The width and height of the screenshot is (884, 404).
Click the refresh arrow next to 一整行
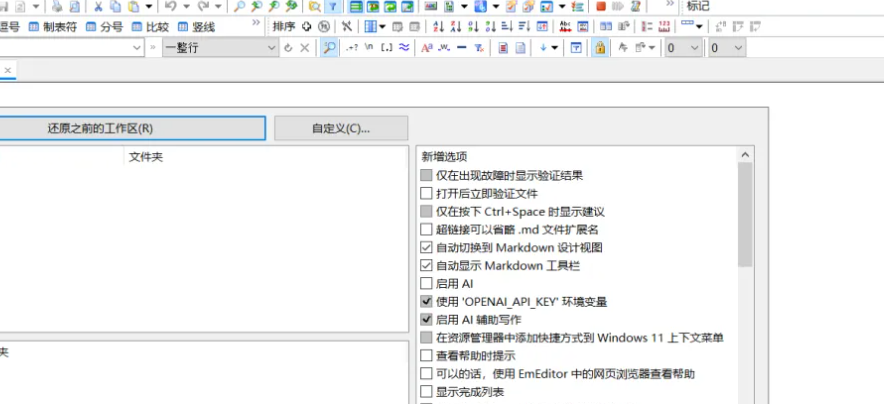(288, 48)
